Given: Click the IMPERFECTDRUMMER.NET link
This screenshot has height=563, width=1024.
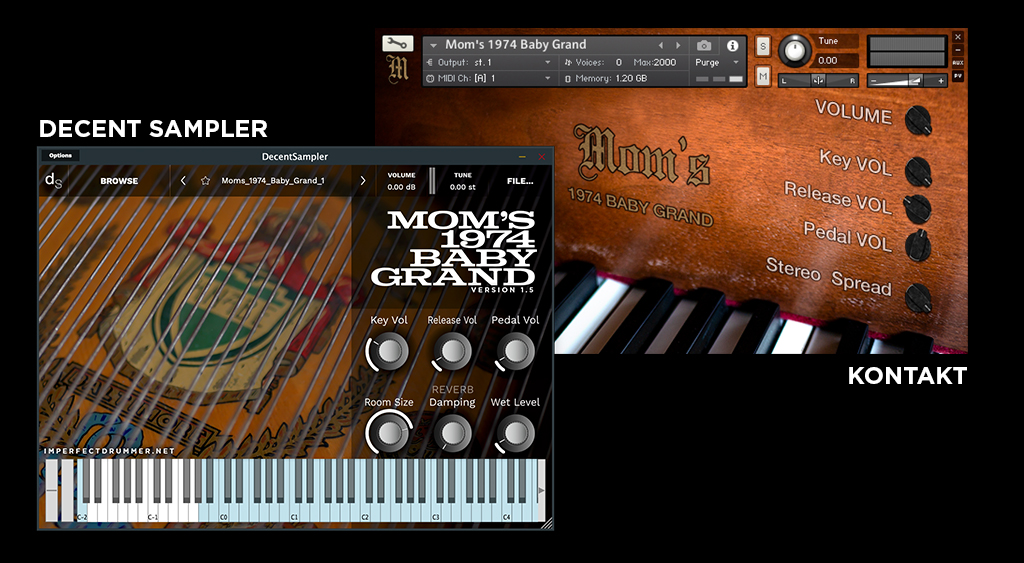Looking at the screenshot, I should pos(109,451).
